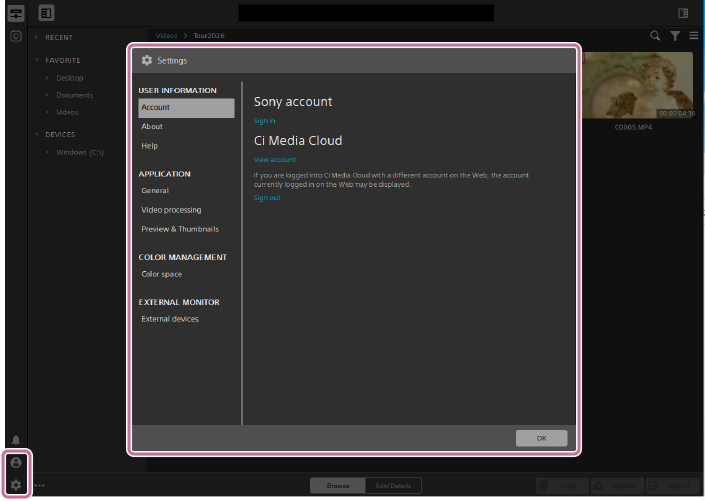This screenshot has width=705, height=501.
Task: Open the three-dots more options
Action: coord(40,485)
